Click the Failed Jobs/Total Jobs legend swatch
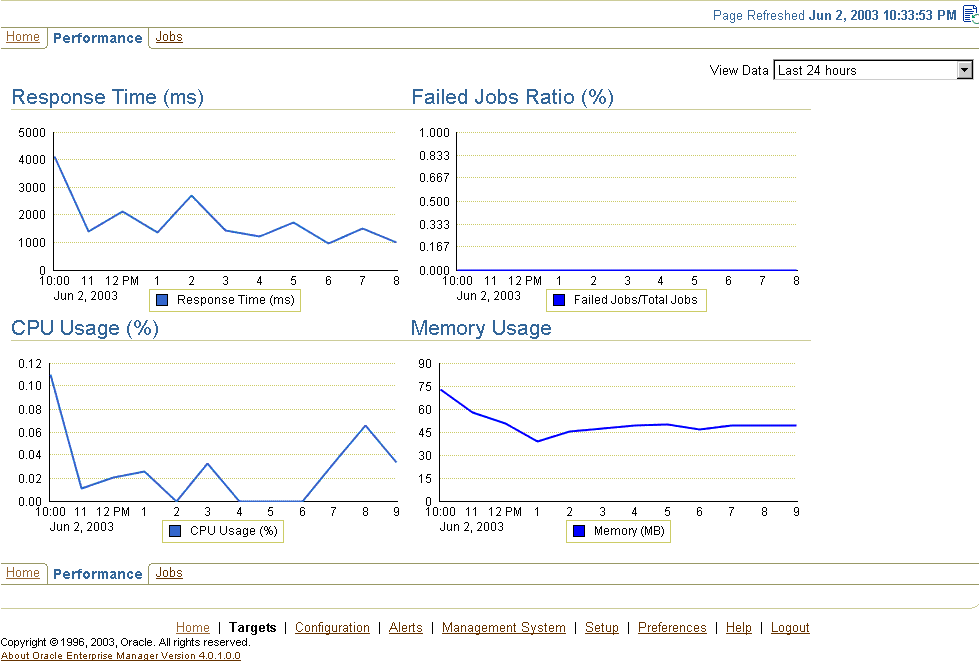Viewport: 979px width, 663px height. click(559, 300)
